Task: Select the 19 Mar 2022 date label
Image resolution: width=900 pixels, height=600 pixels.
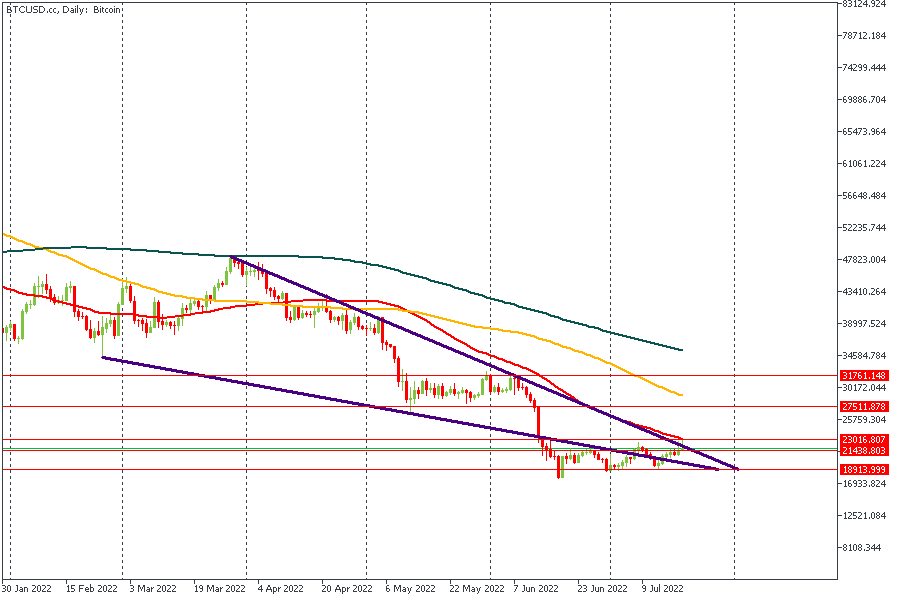Action: click(x=219, y=589)
